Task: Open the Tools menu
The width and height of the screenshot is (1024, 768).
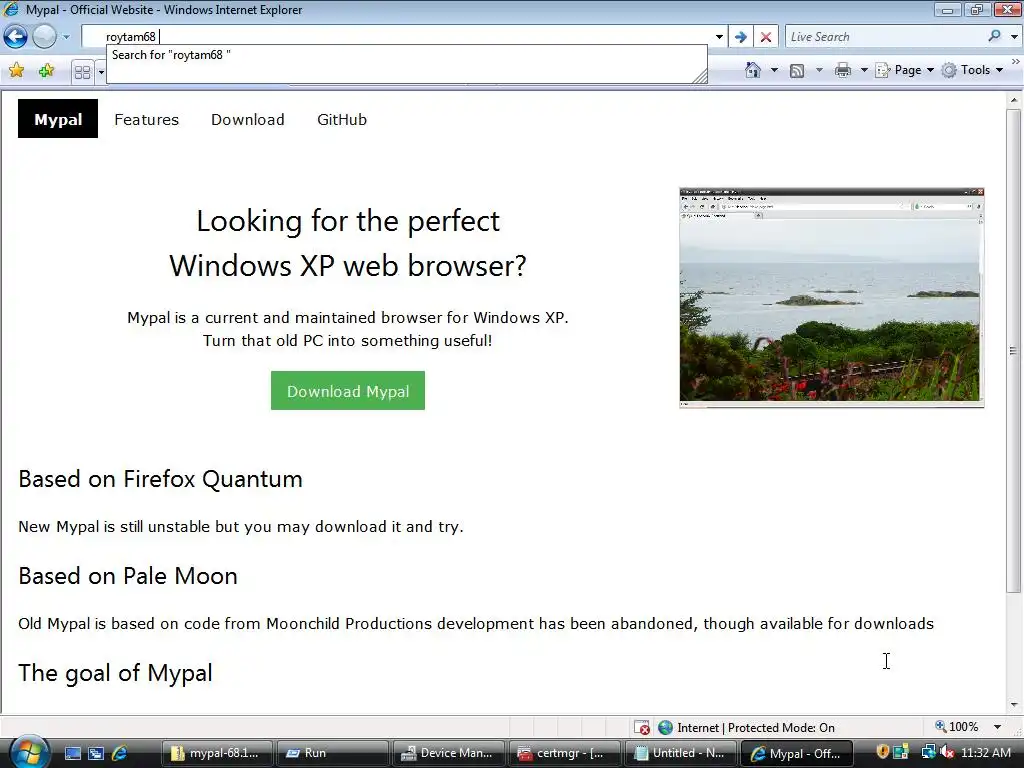Action: click(972, 70)
